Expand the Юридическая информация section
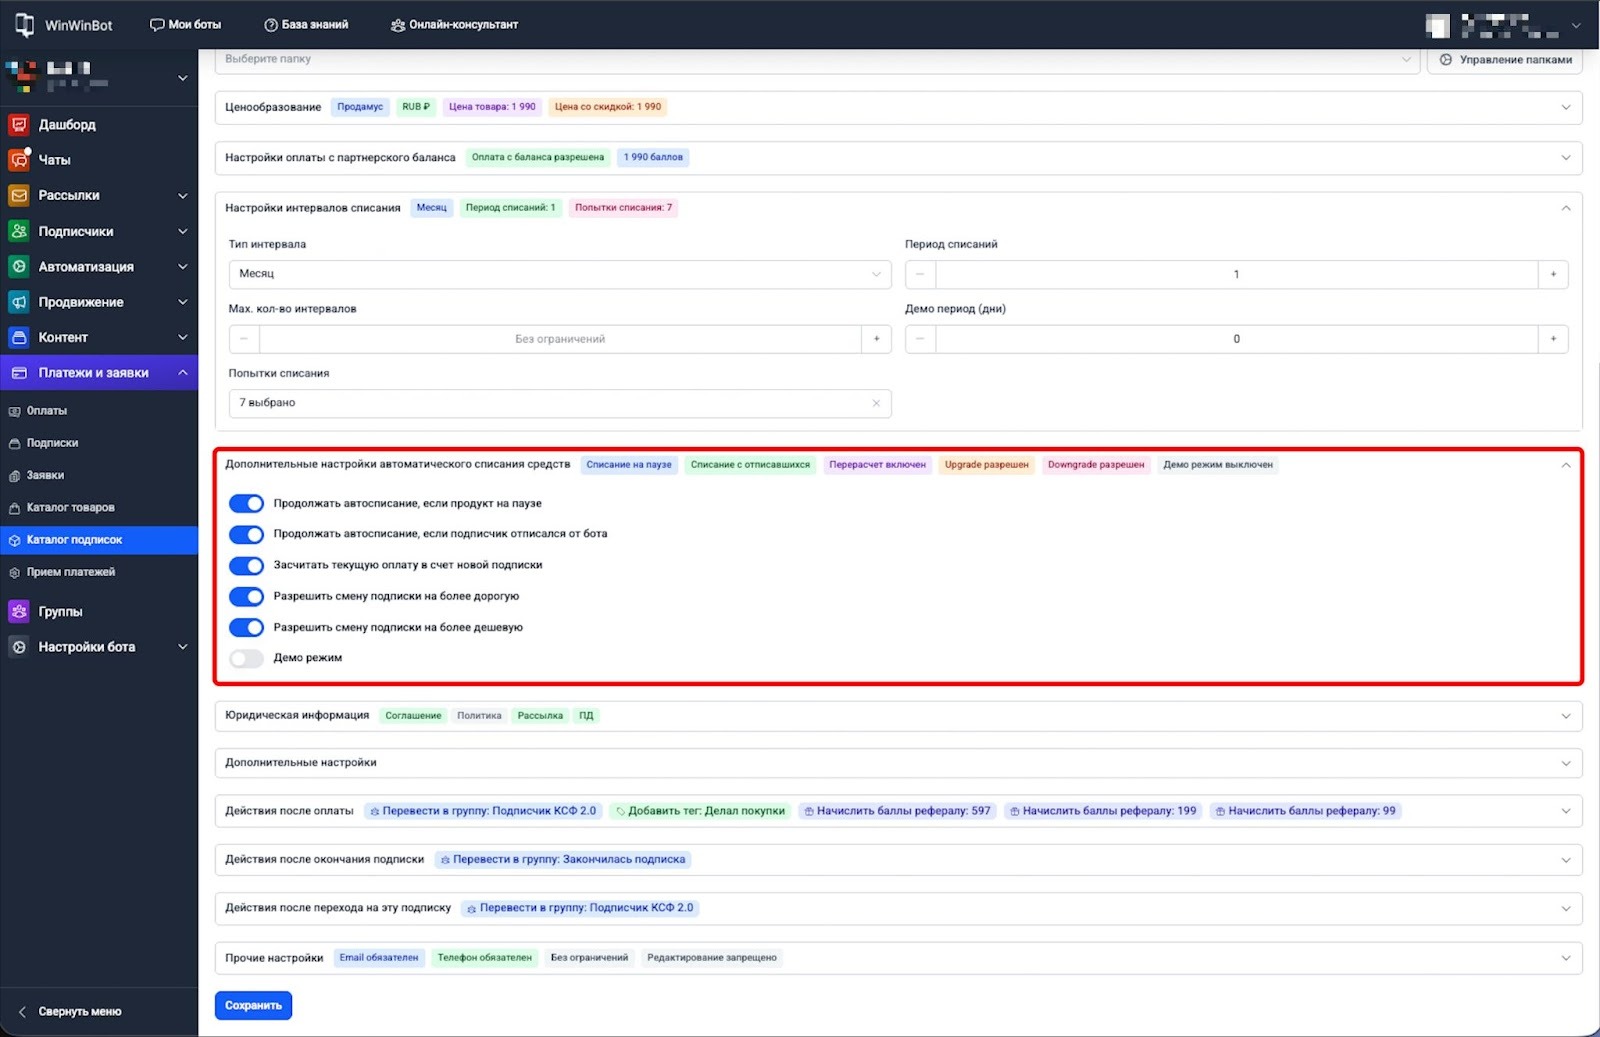1600x1037 pixels. pos(1565,716)
